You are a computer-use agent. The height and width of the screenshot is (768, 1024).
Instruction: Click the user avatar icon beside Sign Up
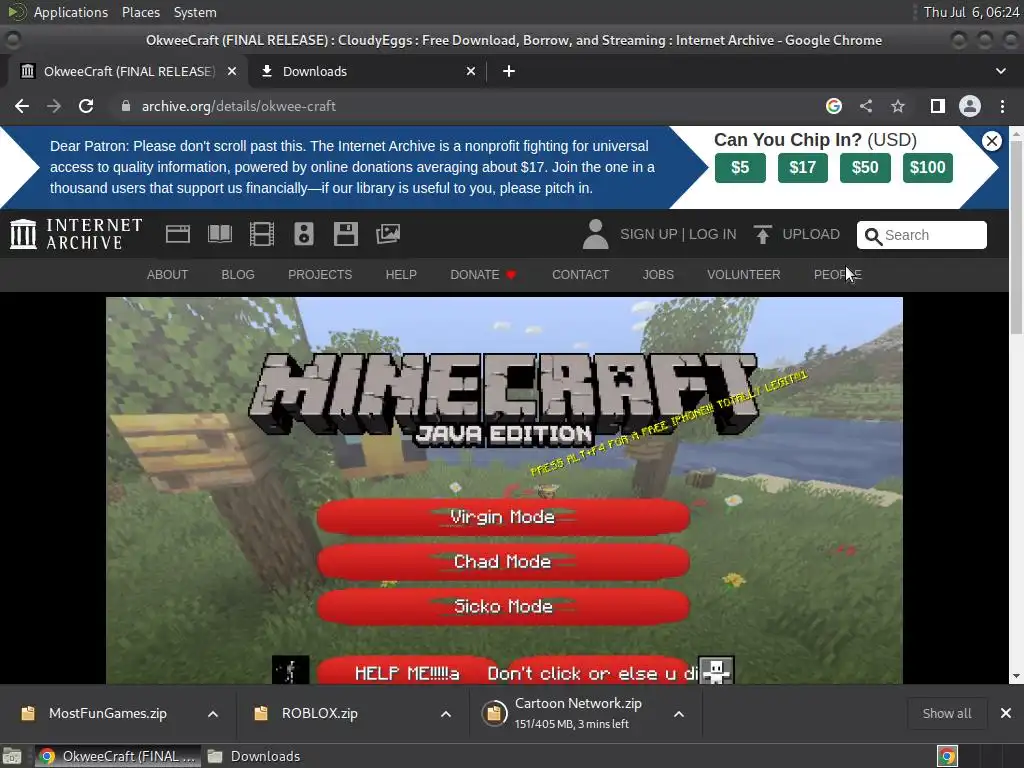tap(595, 234)
